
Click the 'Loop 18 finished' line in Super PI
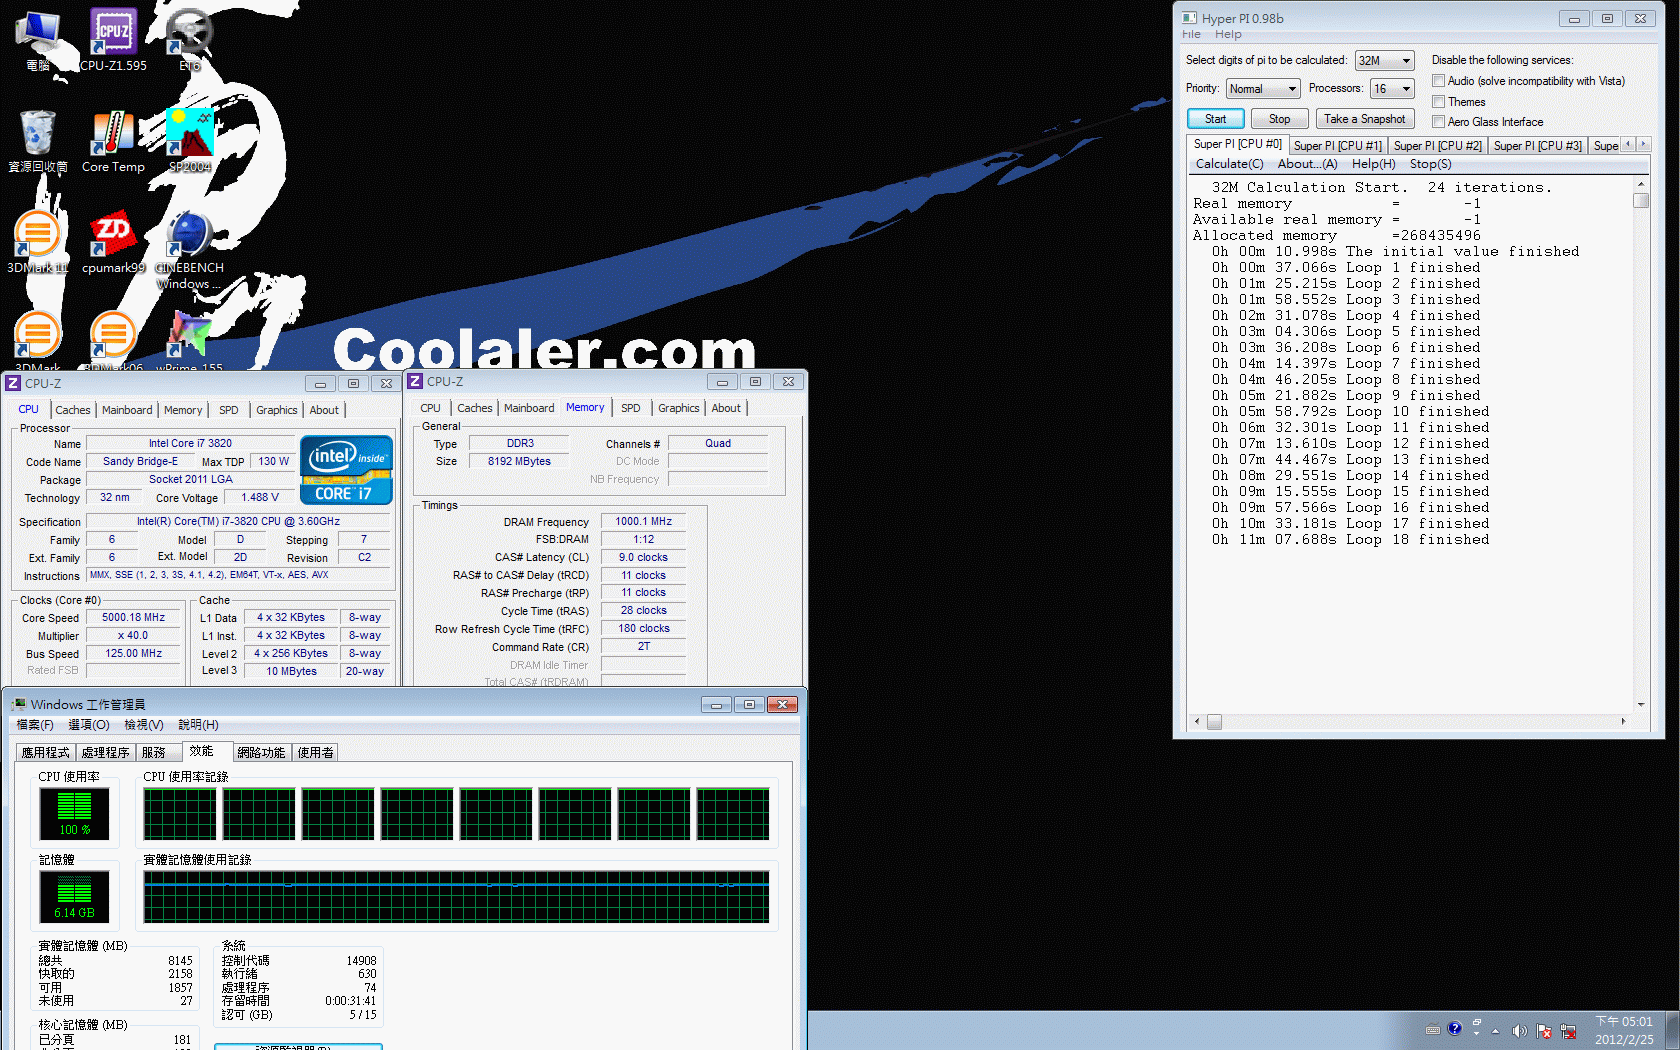pyautogui.click(x=1350, y=540)
